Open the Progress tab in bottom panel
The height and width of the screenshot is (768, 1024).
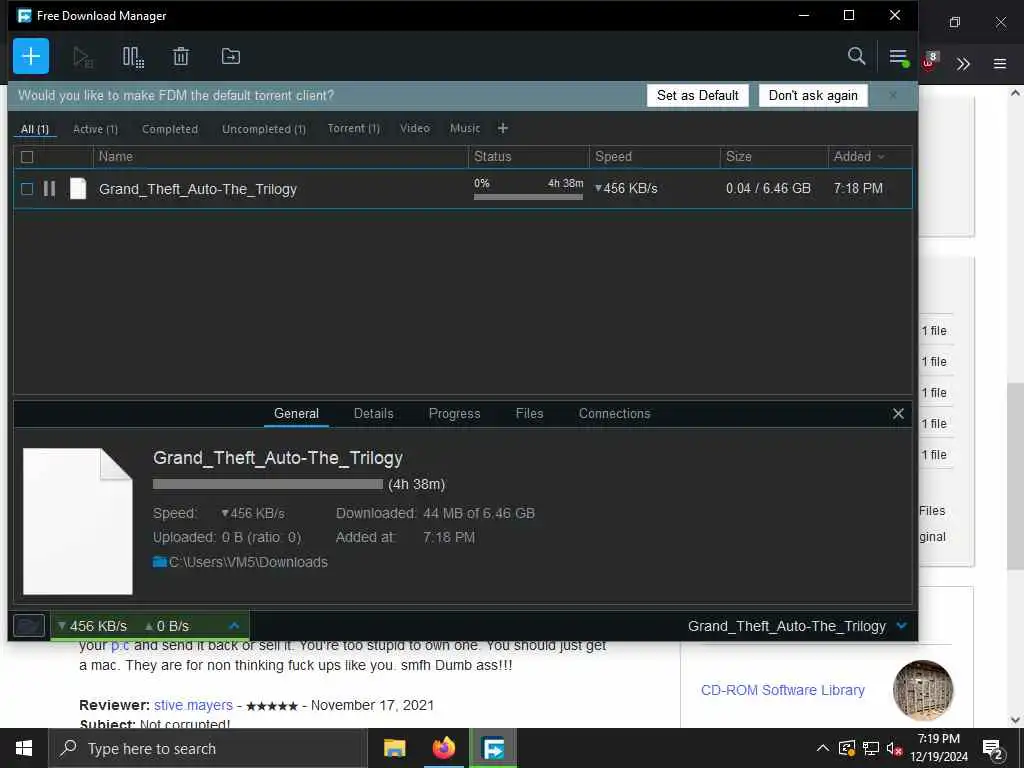click(455, 413)
